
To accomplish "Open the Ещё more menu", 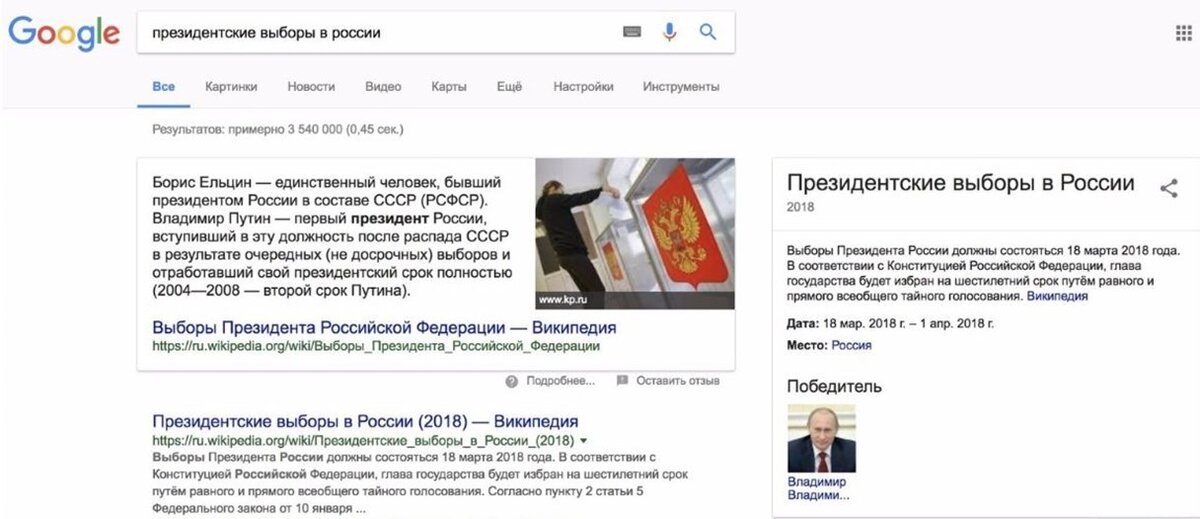I will pyautogui.click(x=509, y=87).
